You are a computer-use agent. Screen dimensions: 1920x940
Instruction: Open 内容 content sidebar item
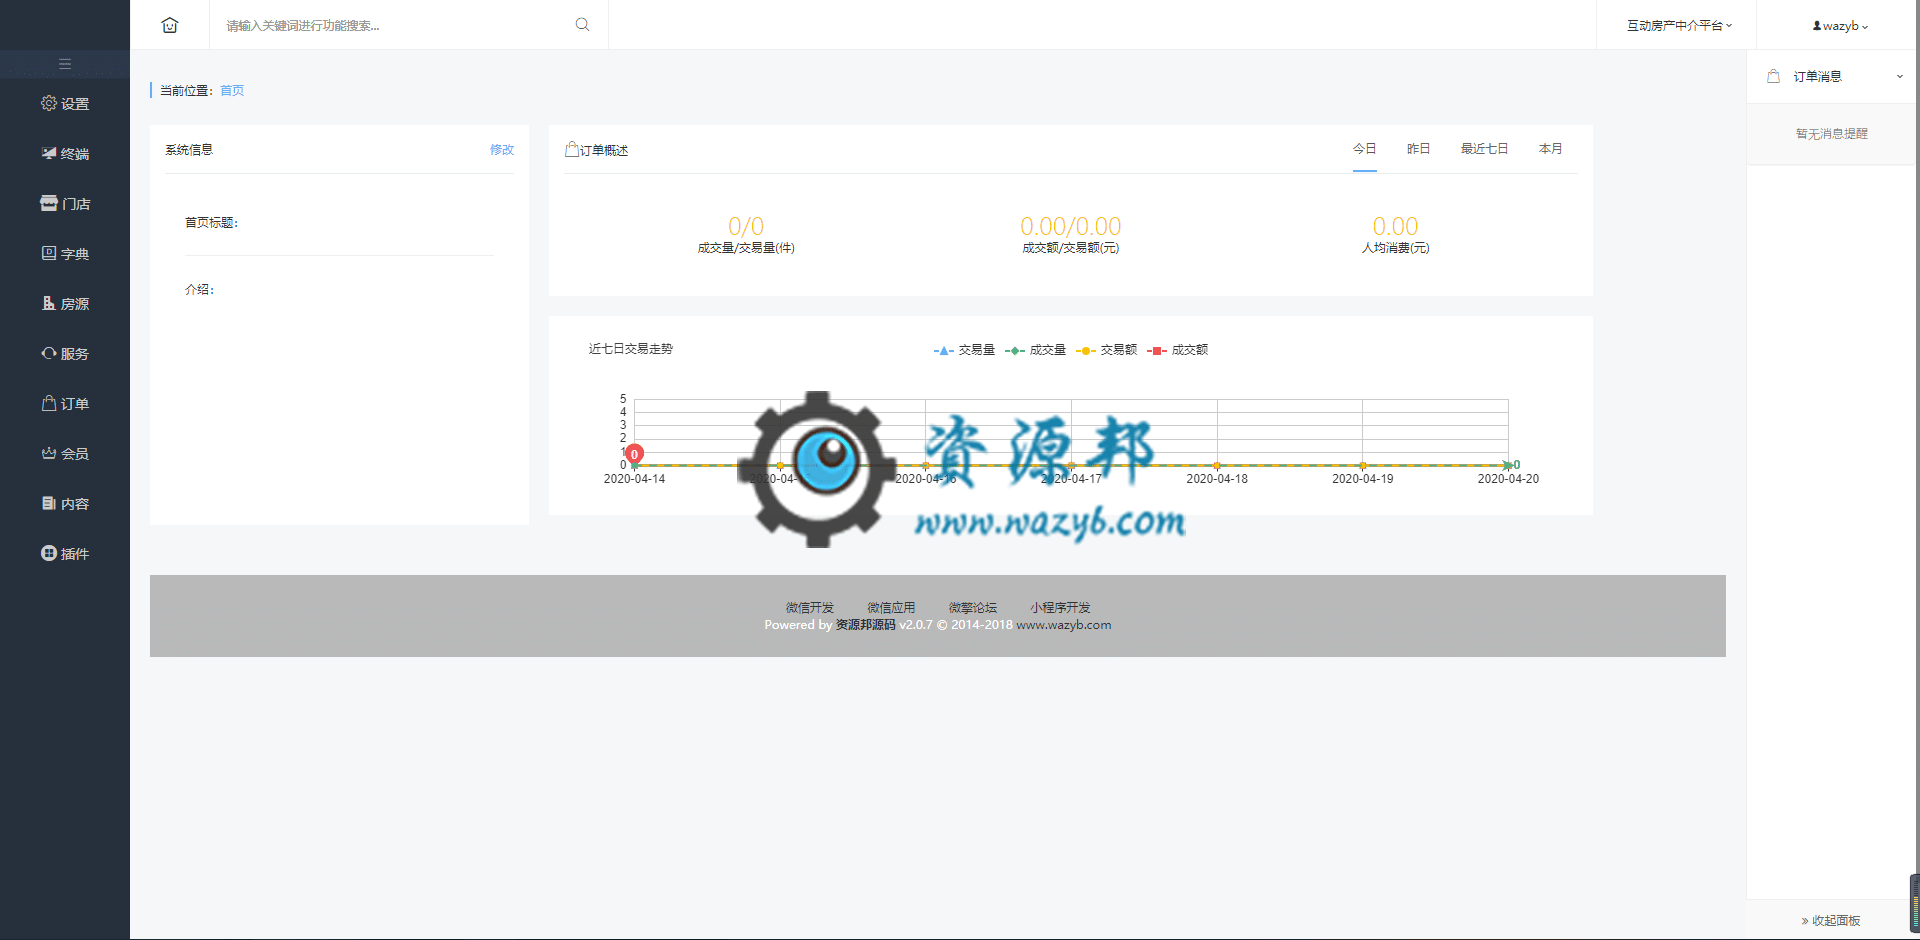(x=65, y=503)
